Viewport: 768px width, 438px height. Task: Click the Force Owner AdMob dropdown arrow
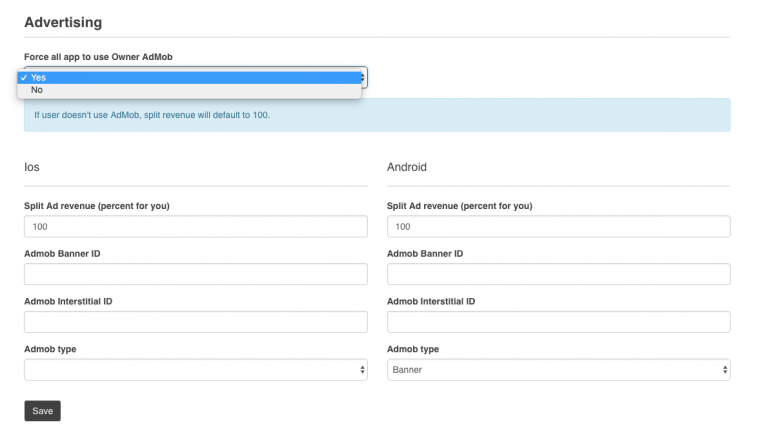364,77
